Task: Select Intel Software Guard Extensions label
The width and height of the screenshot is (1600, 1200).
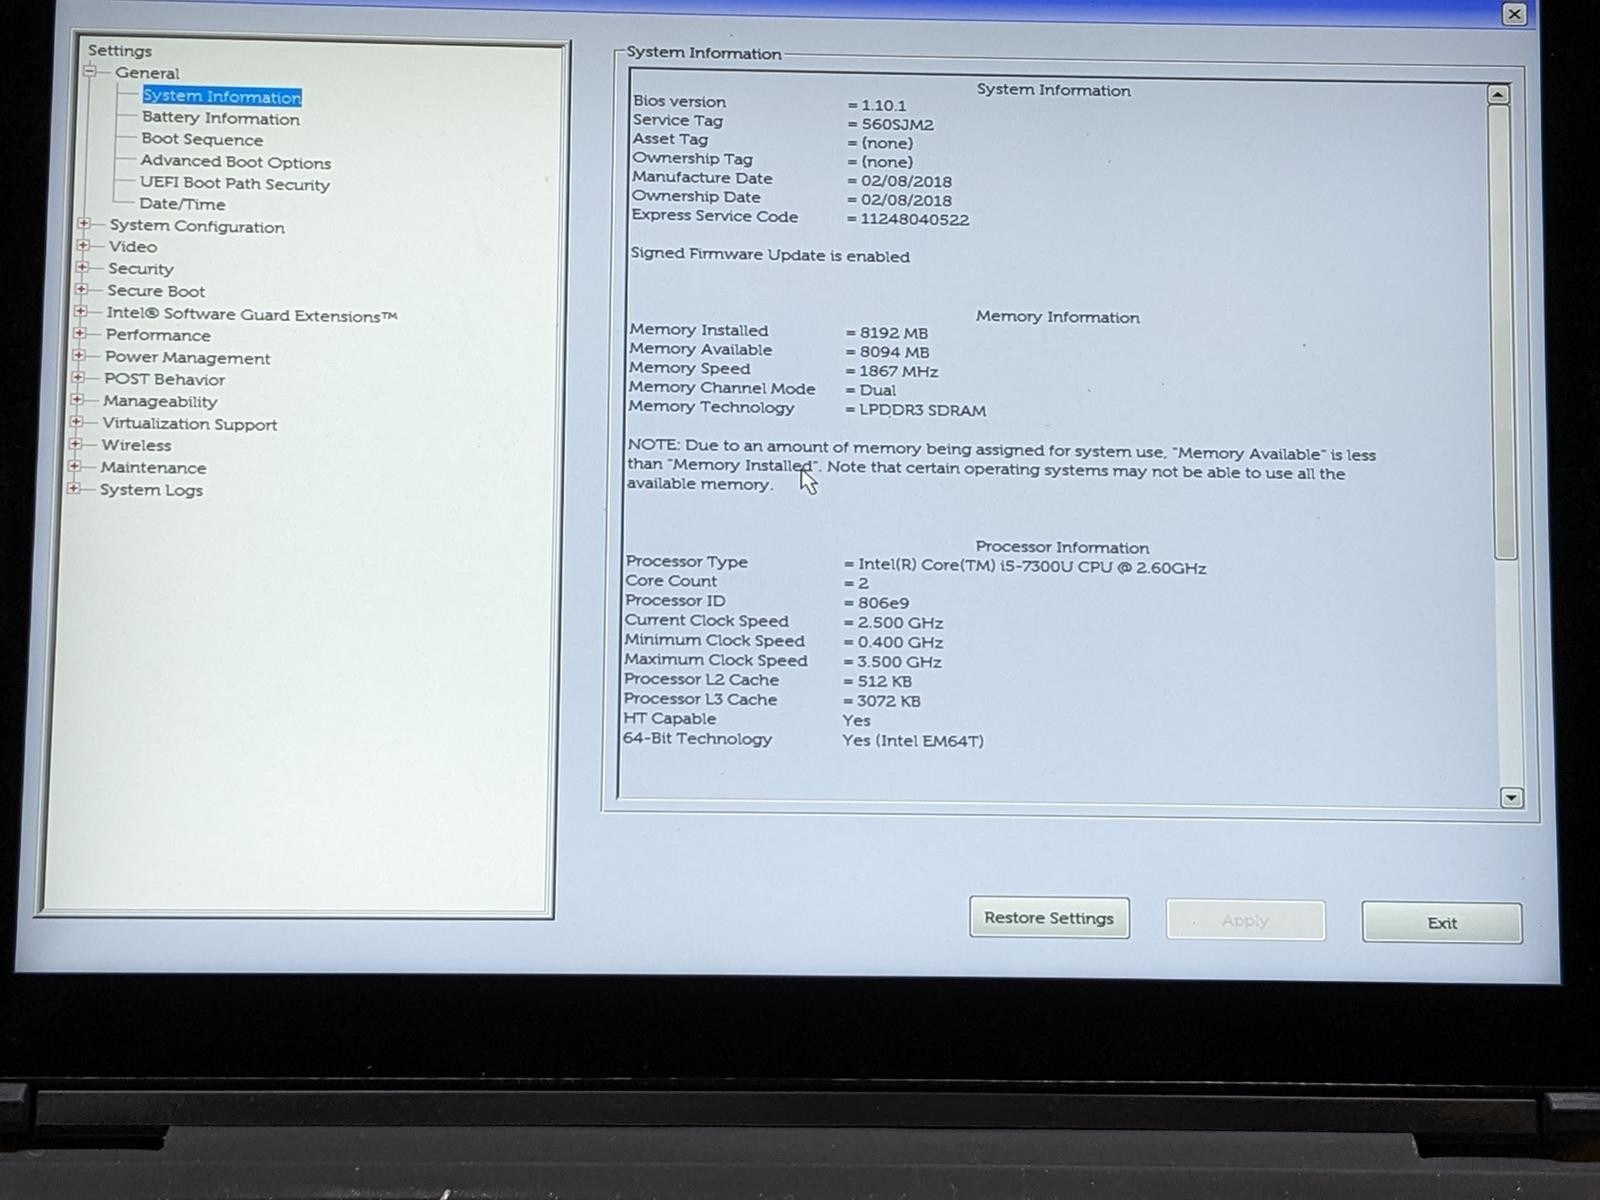Action: point(251,315)
